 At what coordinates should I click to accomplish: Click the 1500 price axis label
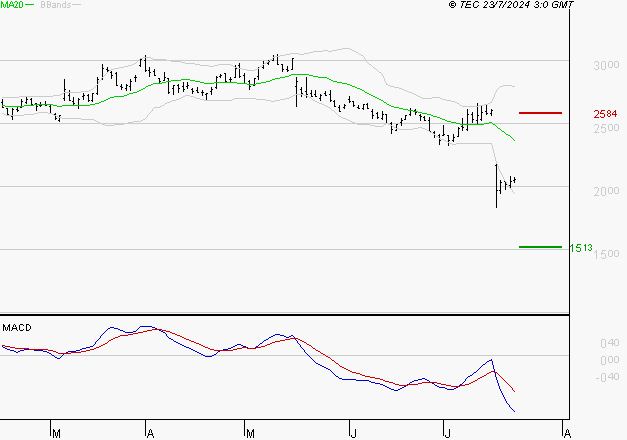pyautogui.click(x=606, y=254)
